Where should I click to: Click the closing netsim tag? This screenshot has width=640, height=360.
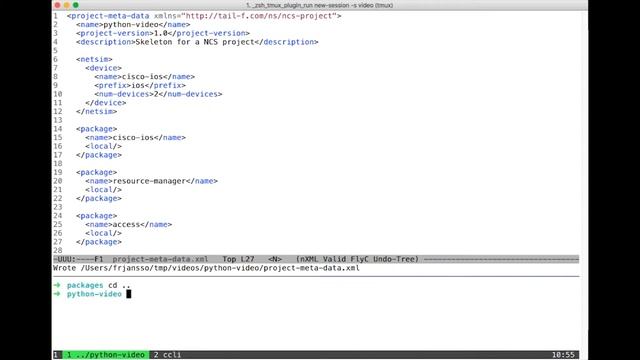[x=96, y=111]
